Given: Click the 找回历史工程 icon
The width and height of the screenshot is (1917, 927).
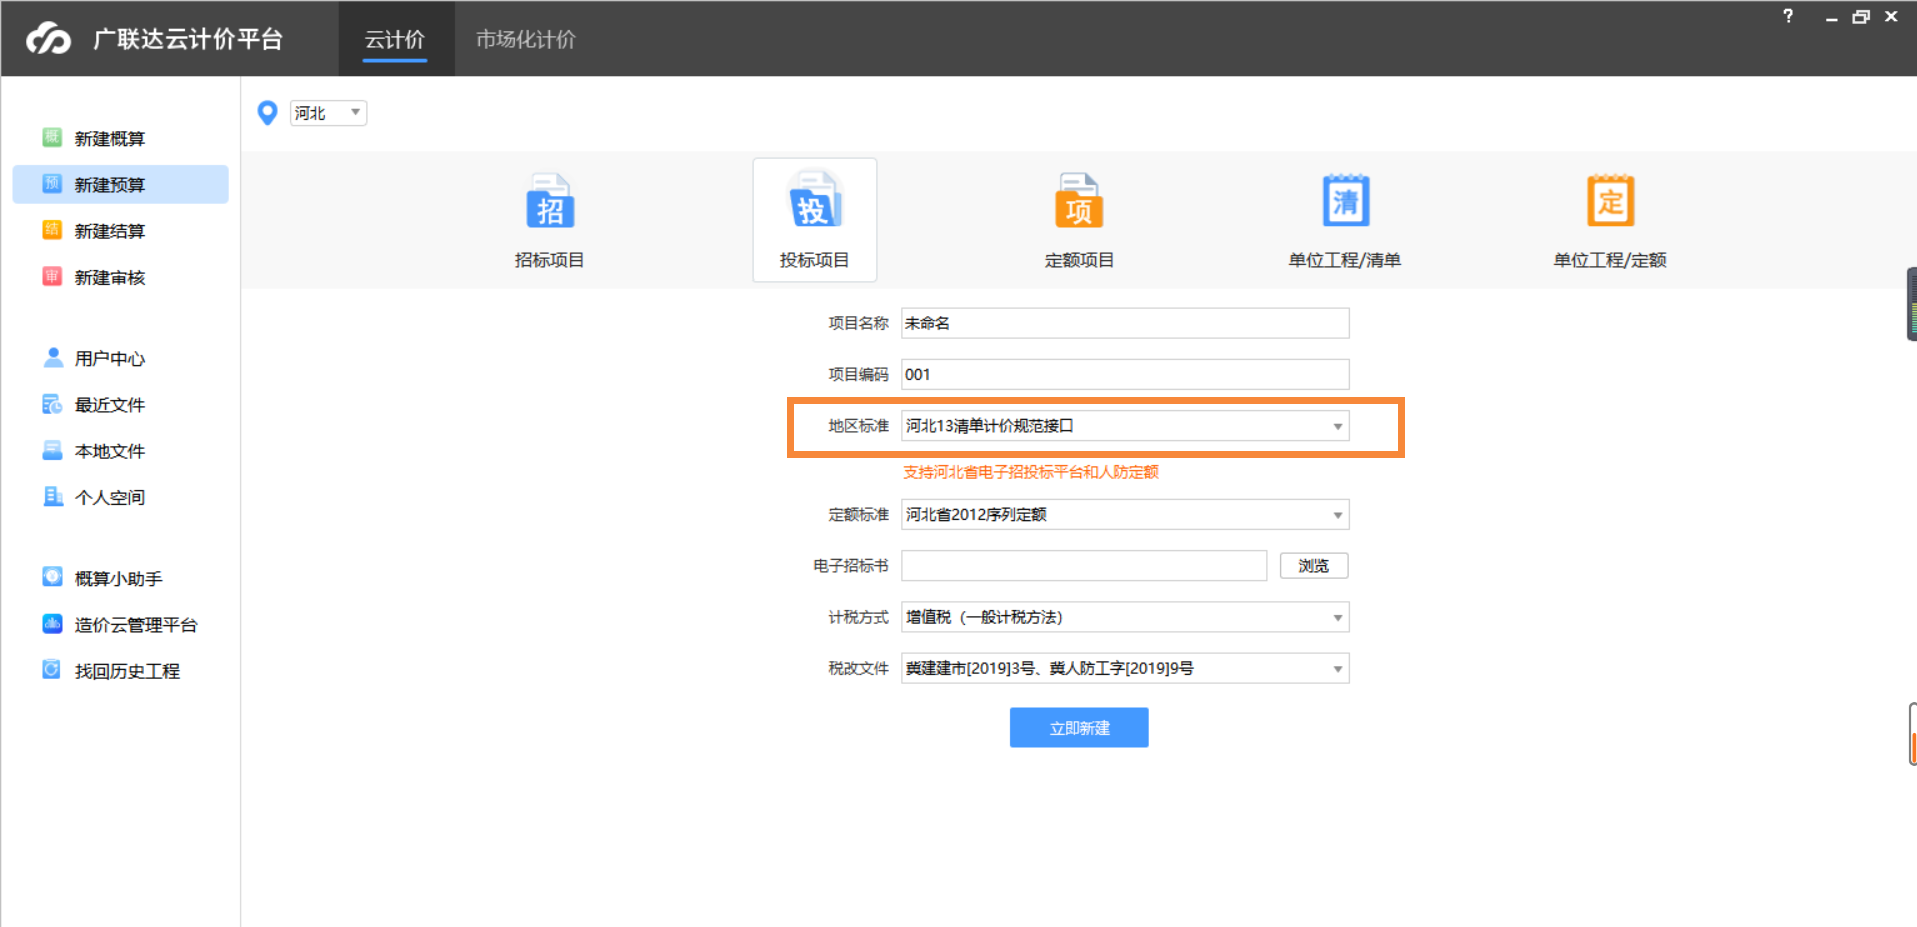Looking at the screenshot, I should (52, 669).
